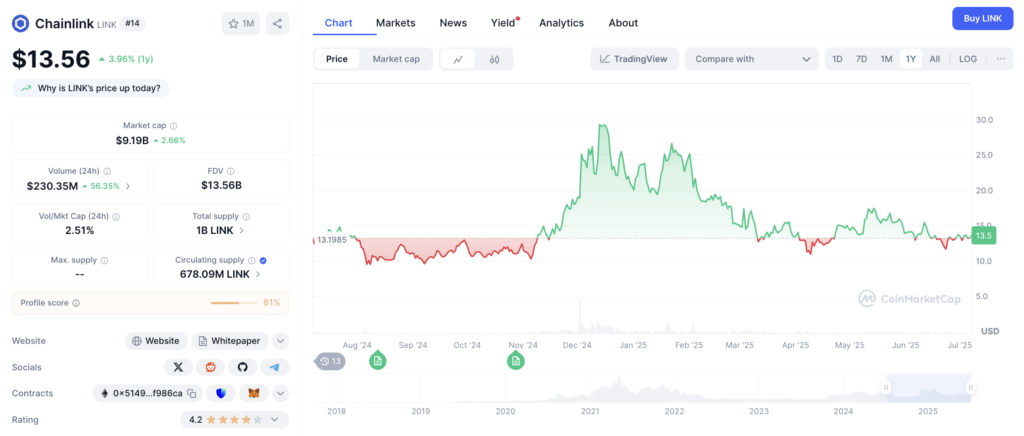
Task: Expand the 1B LINK total supply chevron
Action: tap(242, 230)
